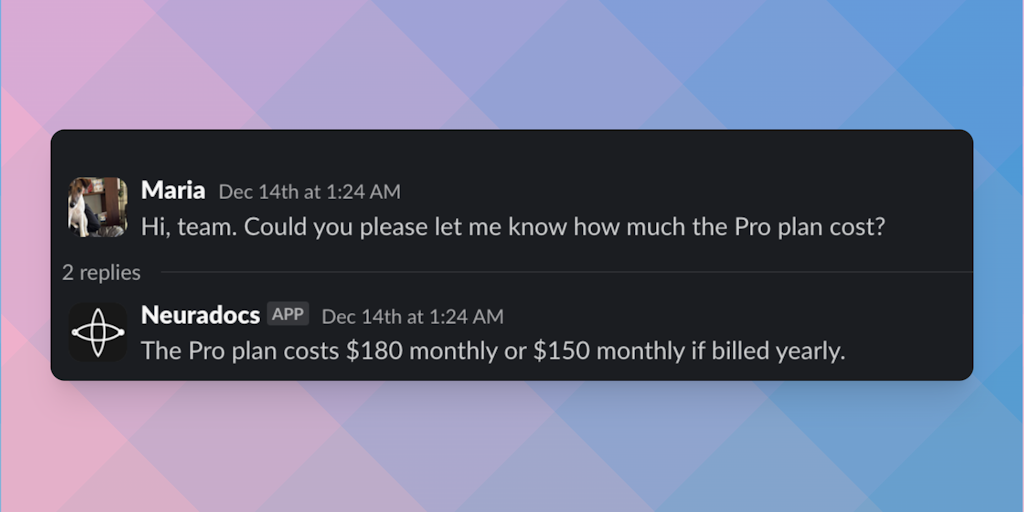Click the first "monthly" in the reply
Screen dimensions: 1024x512
pyautogui.click(x=442, y=351)
